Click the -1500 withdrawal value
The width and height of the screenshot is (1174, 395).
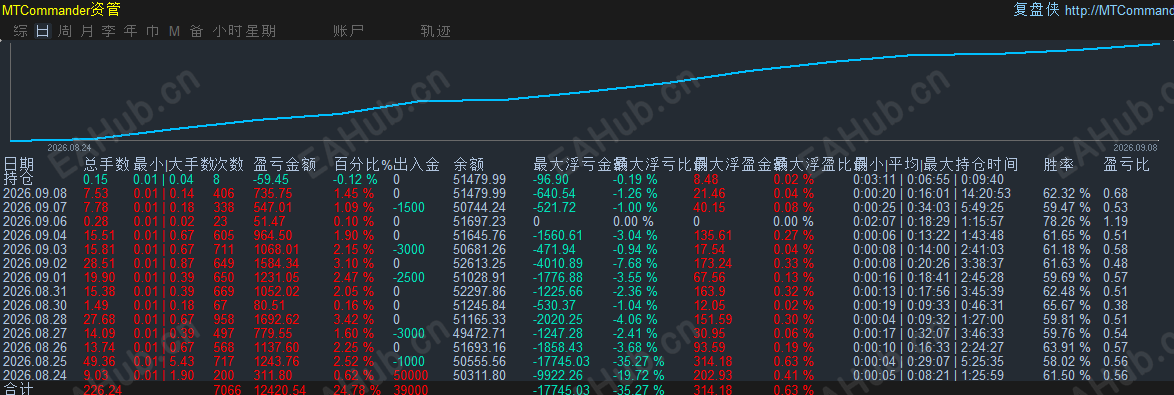(408, 207)
